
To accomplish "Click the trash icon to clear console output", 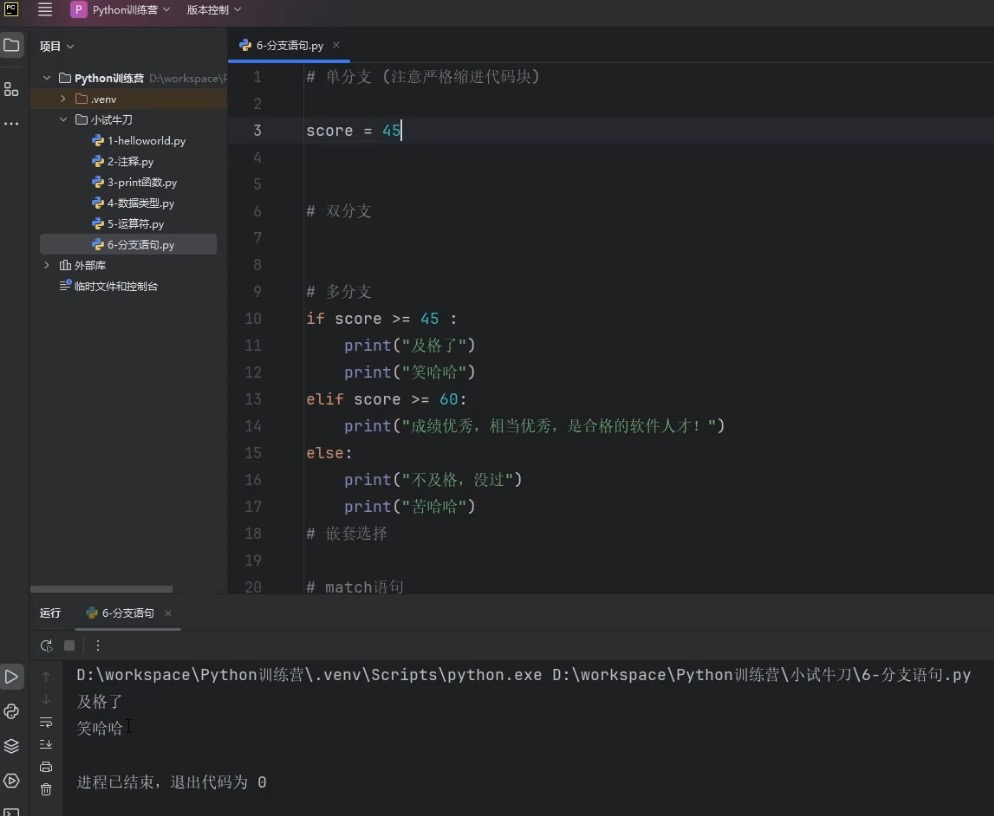I will point(46,789).
